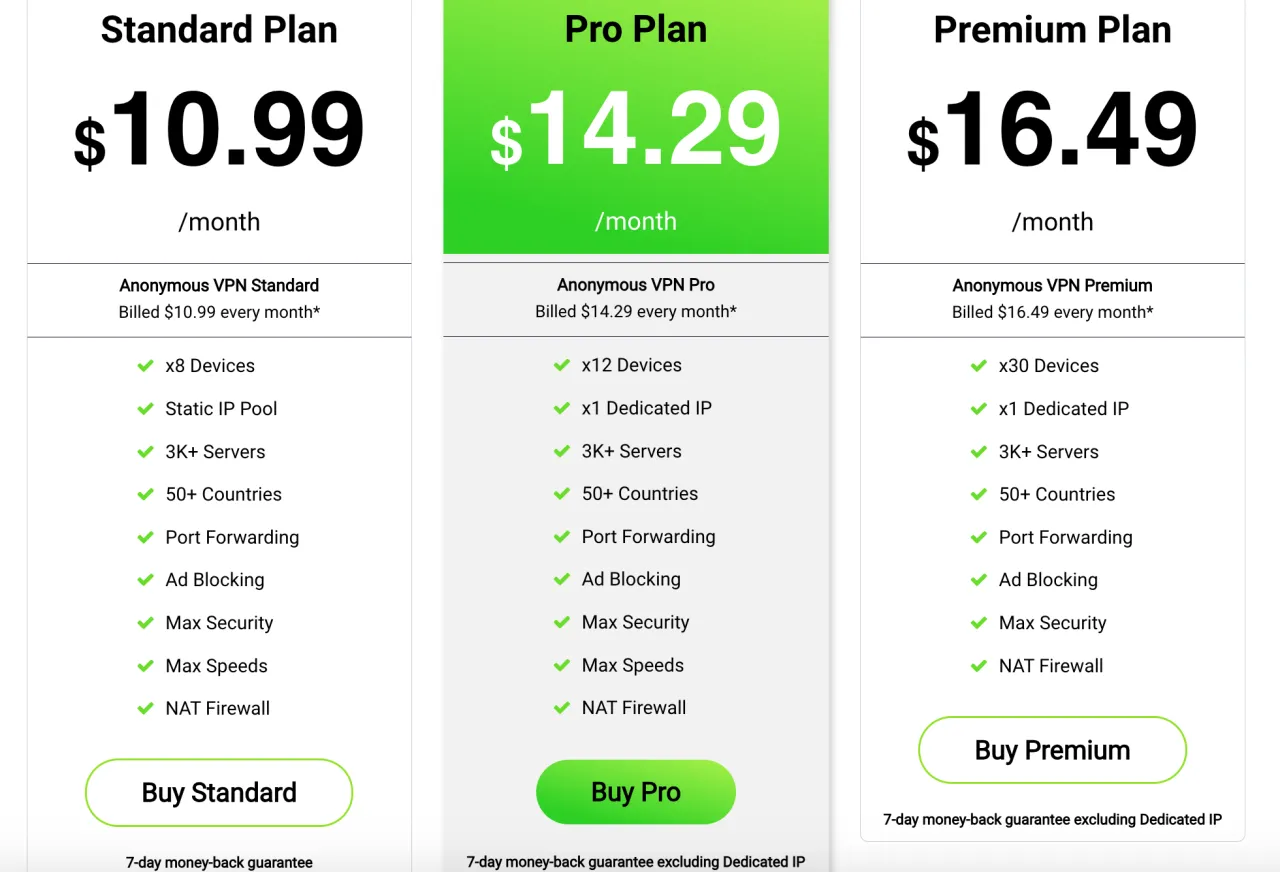Click Standard plan 7-day money-back guarantee note
The height and width of the screenshot is (872, 1280).
(219, 862)
